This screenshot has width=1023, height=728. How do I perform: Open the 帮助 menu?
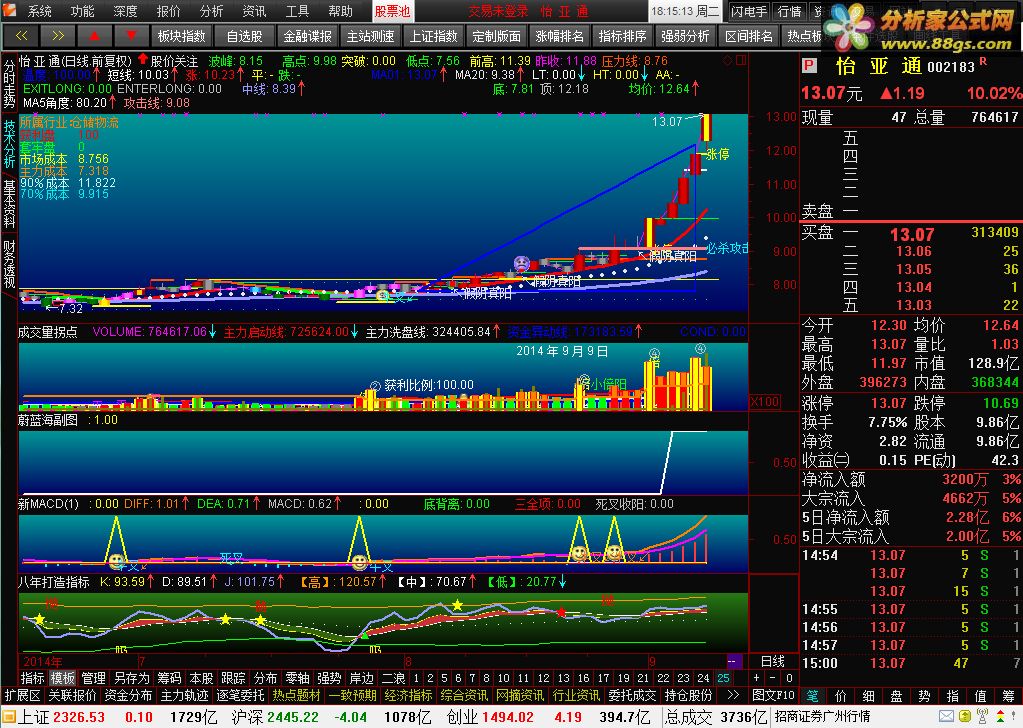pyautogui.click(x=340, y=11)
